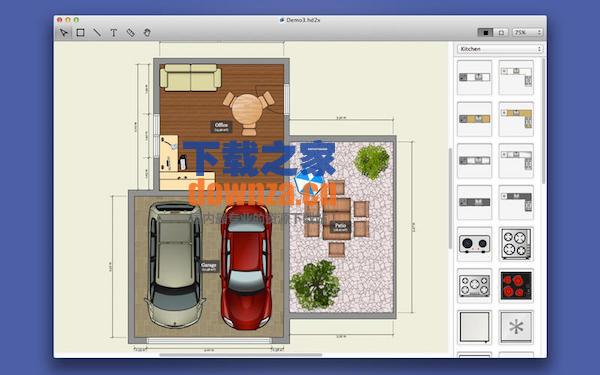This screenshot has width=600, height=375.
Task: Choose the five-burner cooktop library item
Action: click(x=474, y=286)
